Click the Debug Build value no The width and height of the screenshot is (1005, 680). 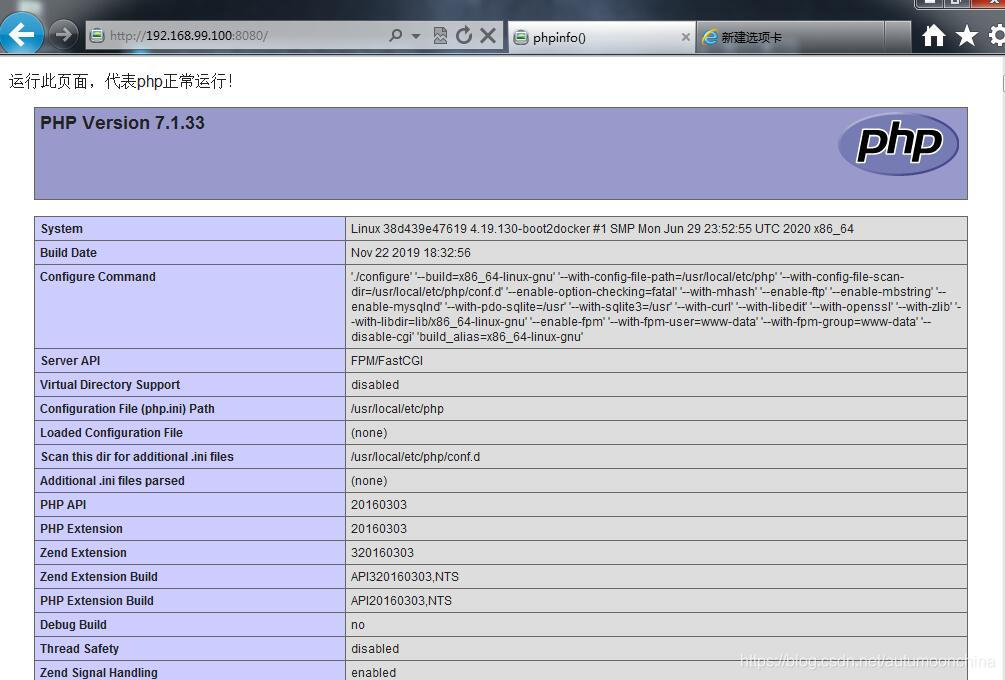[358, 625]
